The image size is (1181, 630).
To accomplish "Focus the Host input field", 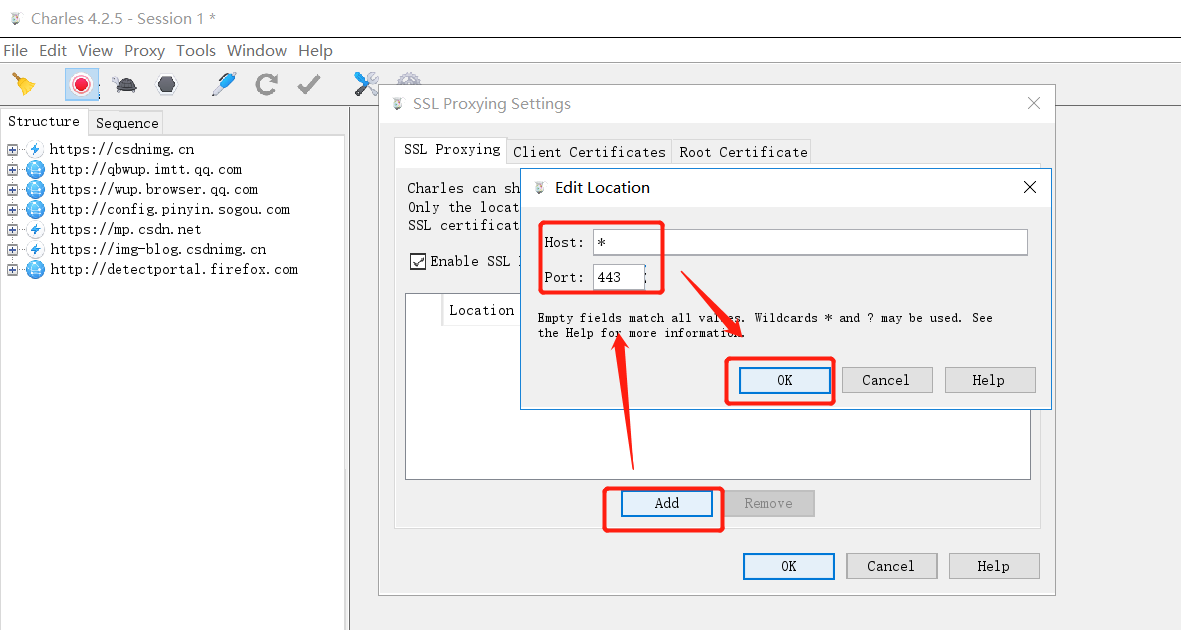I will point(810,242).
